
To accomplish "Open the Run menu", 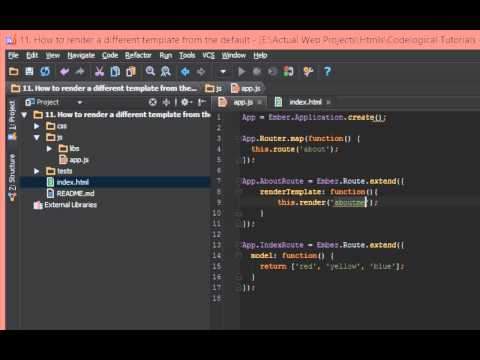I will 166,55.
